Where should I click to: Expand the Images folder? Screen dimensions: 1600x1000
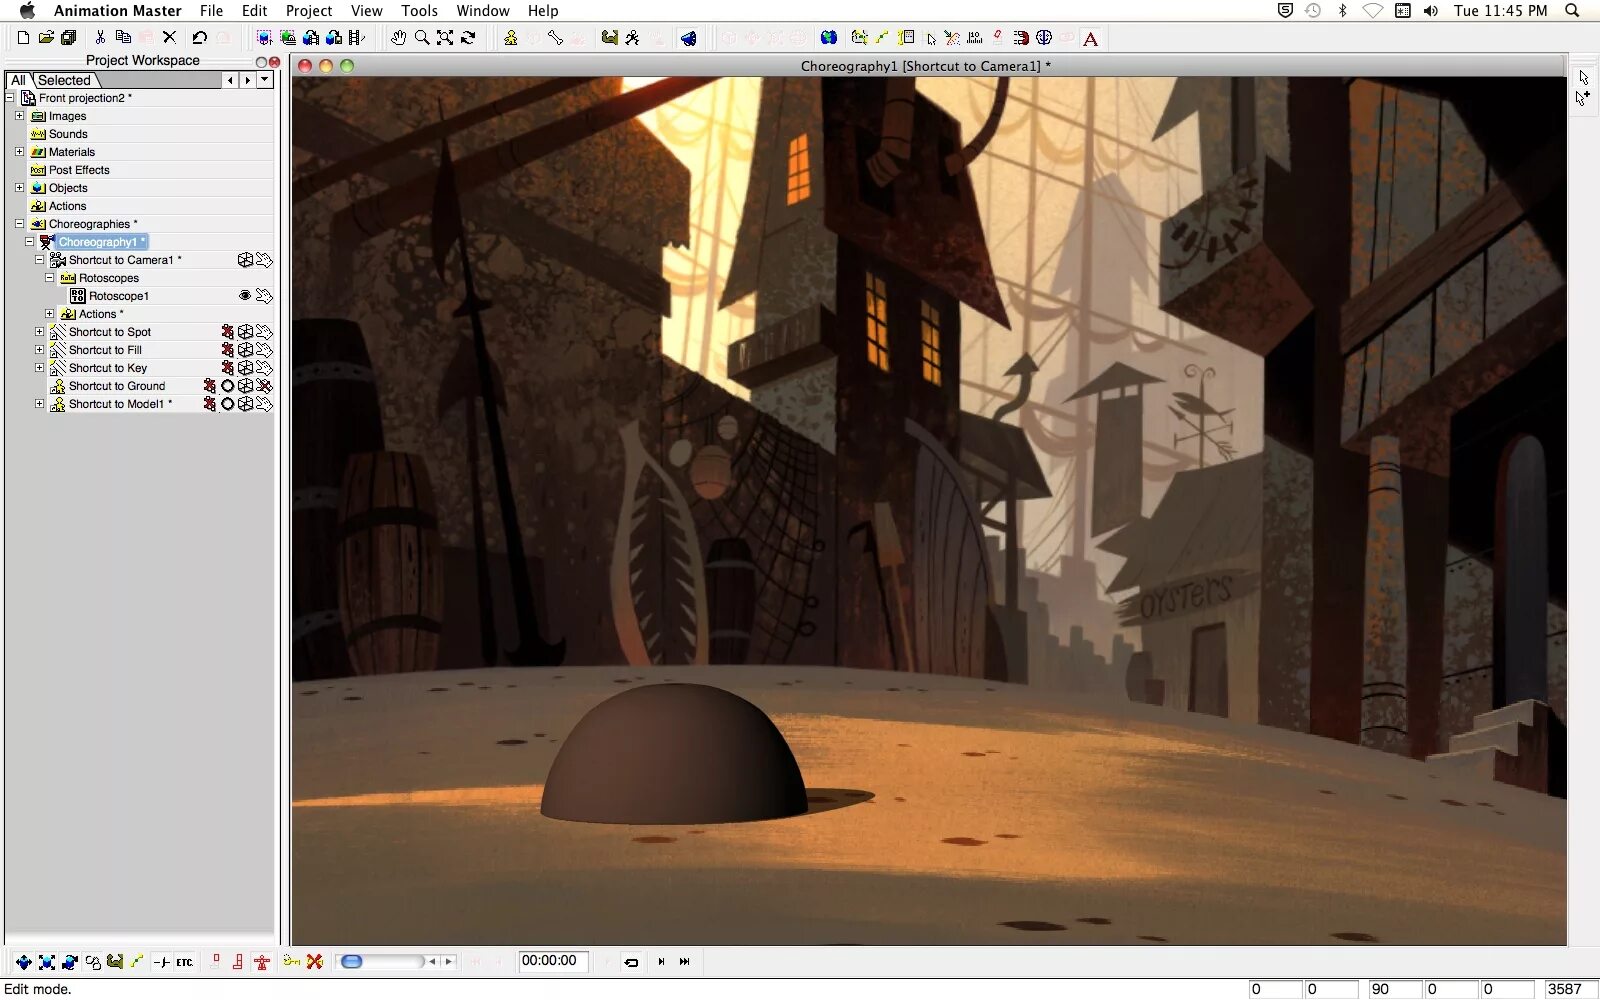coord(19,116)
